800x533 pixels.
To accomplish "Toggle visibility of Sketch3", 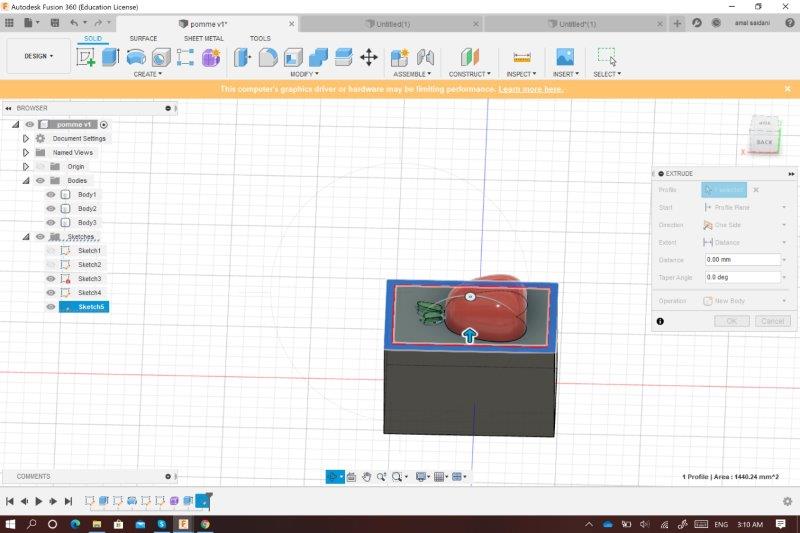I will tap(51, 278).
